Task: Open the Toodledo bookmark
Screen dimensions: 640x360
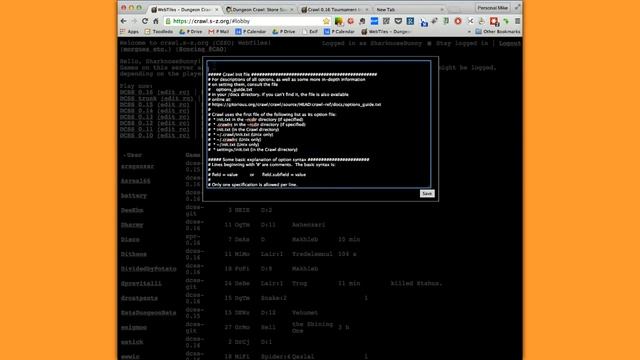Action: click(x=159, y=31)
